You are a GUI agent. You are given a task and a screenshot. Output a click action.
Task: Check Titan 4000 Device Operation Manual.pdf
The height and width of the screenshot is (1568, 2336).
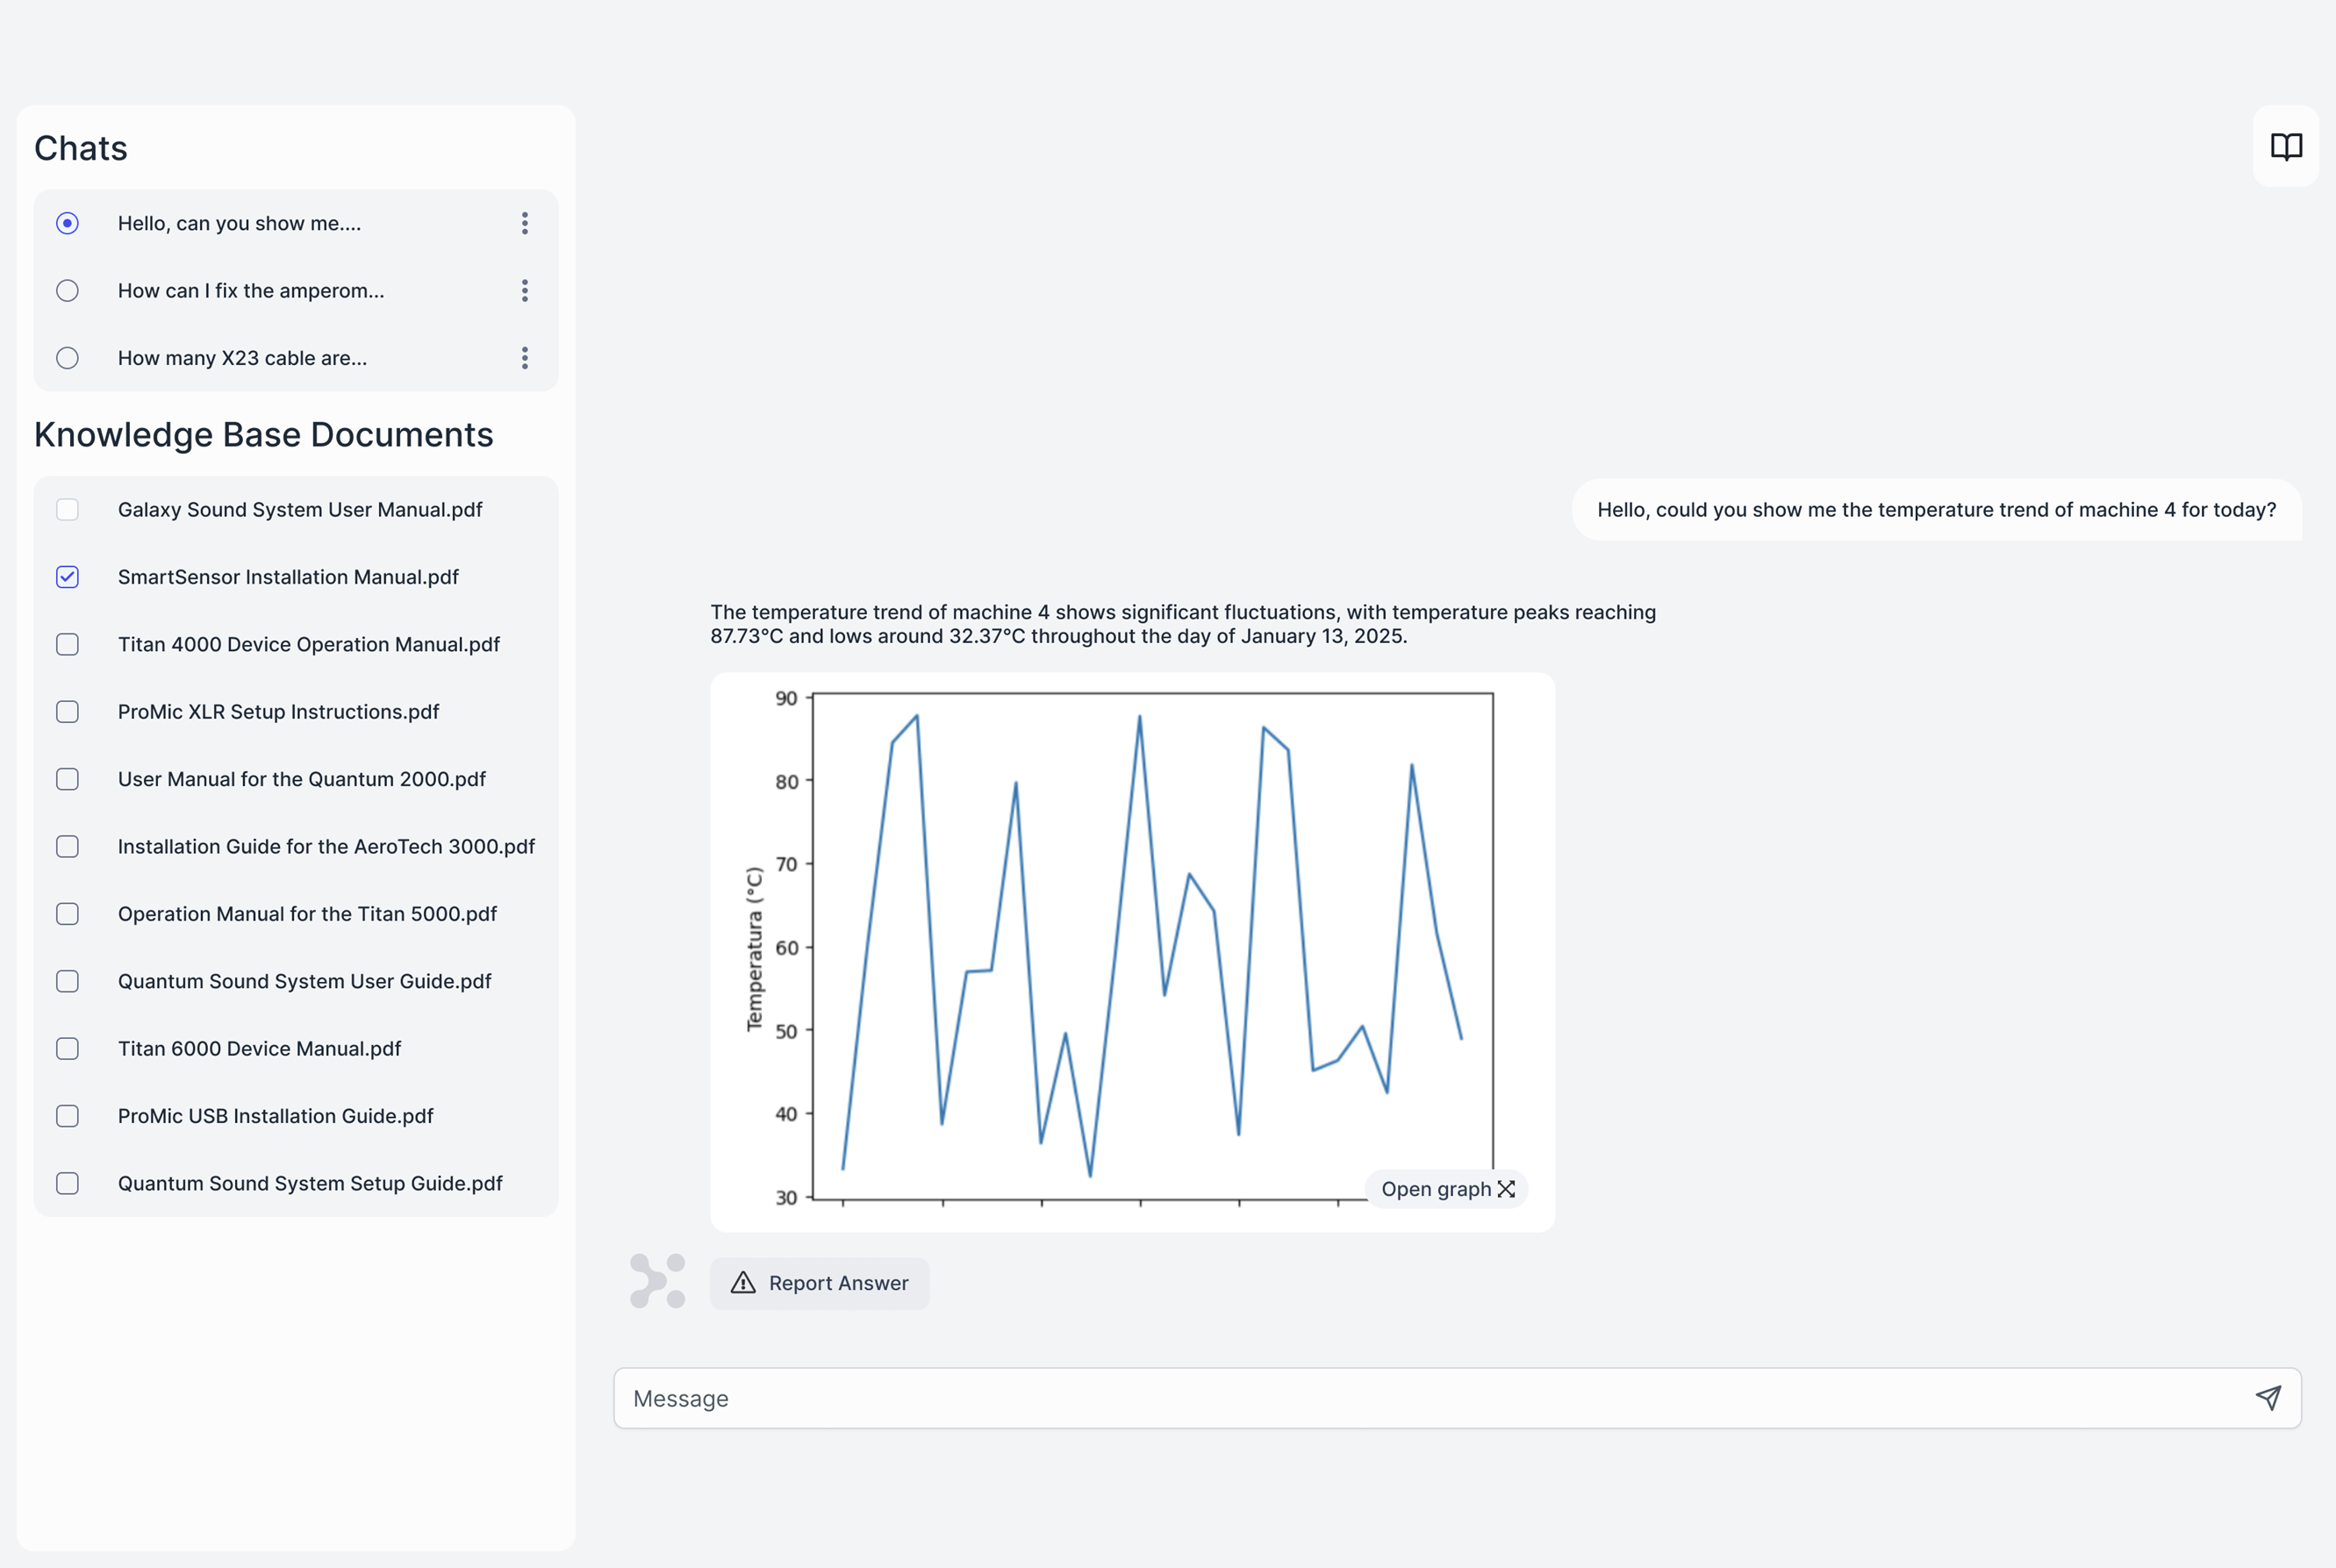coord(67,644)
